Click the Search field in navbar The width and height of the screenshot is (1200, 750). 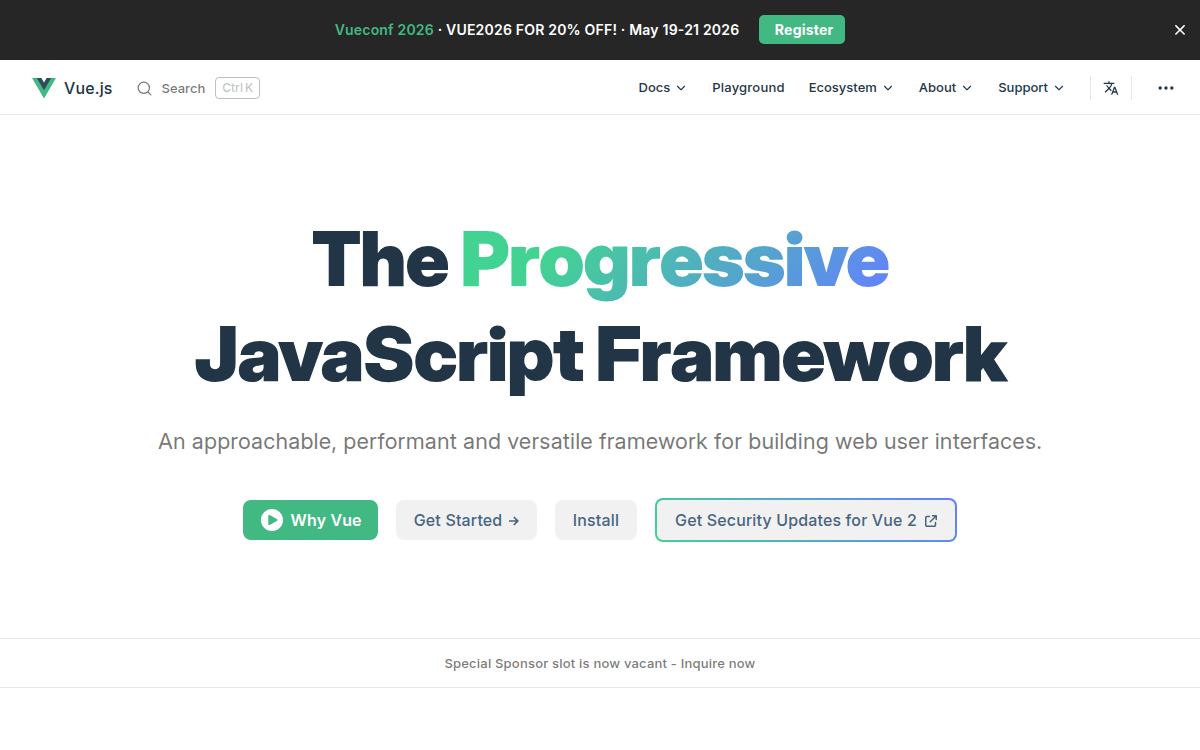pos(198,88)
